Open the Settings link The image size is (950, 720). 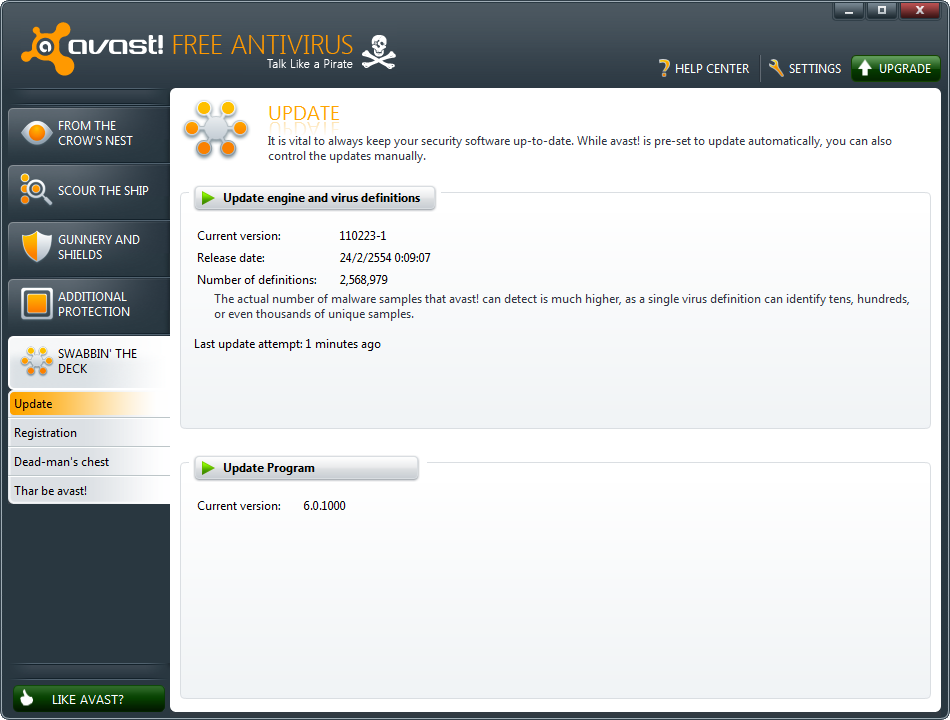pyautogui.click(x=805, y=68)
